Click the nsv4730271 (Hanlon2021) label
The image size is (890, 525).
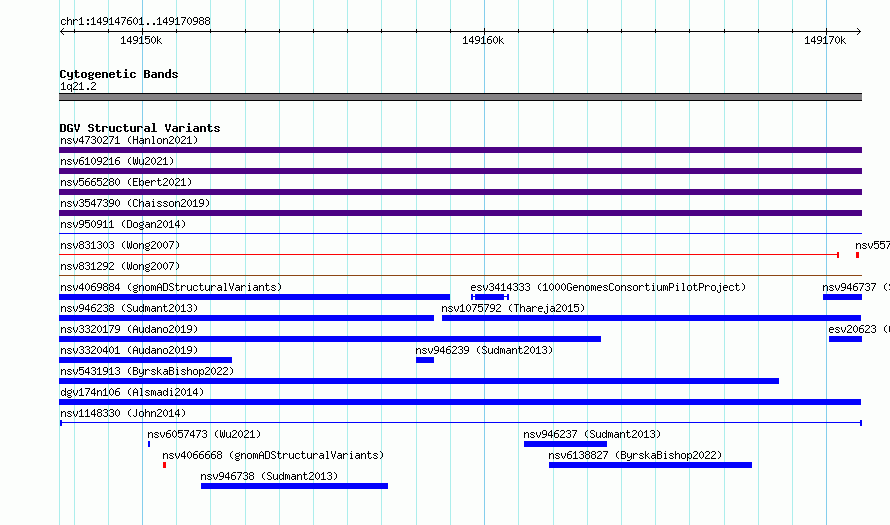coord(129,140)
